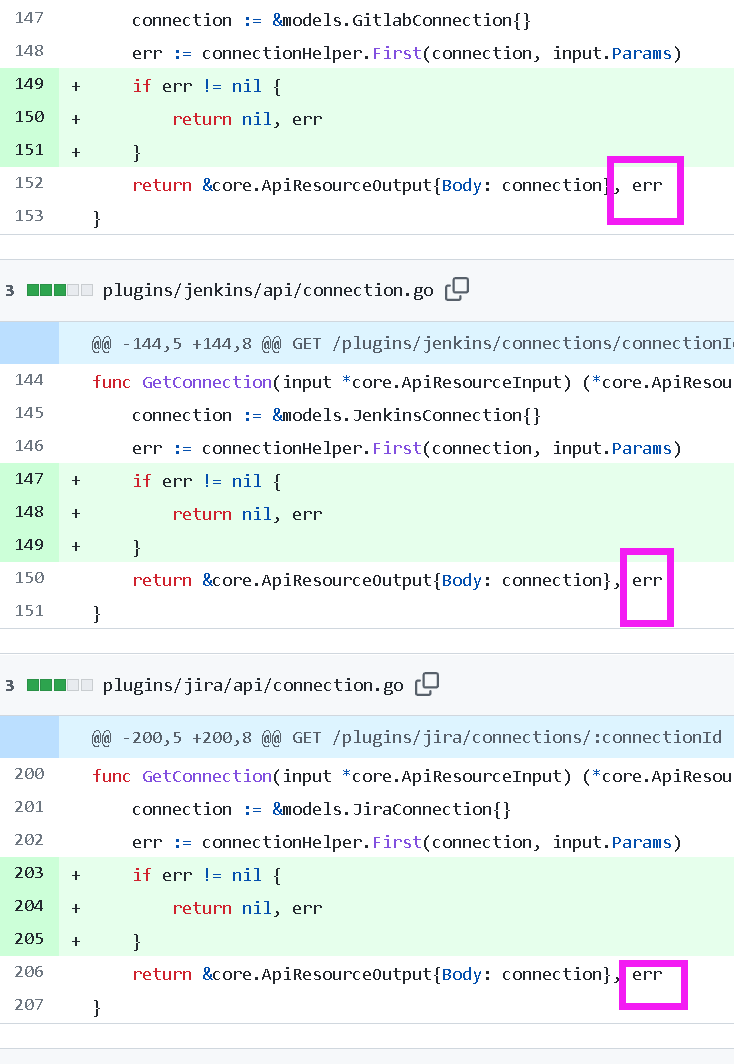Select line number 149 in the gitlab diff
The height and width of the screenshot is (1064, 734).
29,84
